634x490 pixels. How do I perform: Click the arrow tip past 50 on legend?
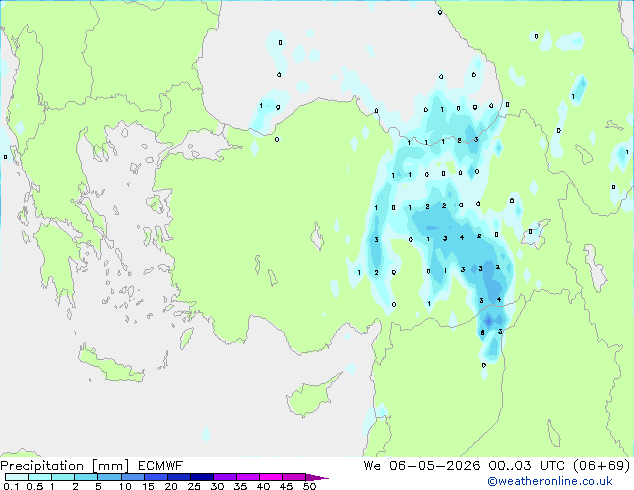(x=317, y=477)
